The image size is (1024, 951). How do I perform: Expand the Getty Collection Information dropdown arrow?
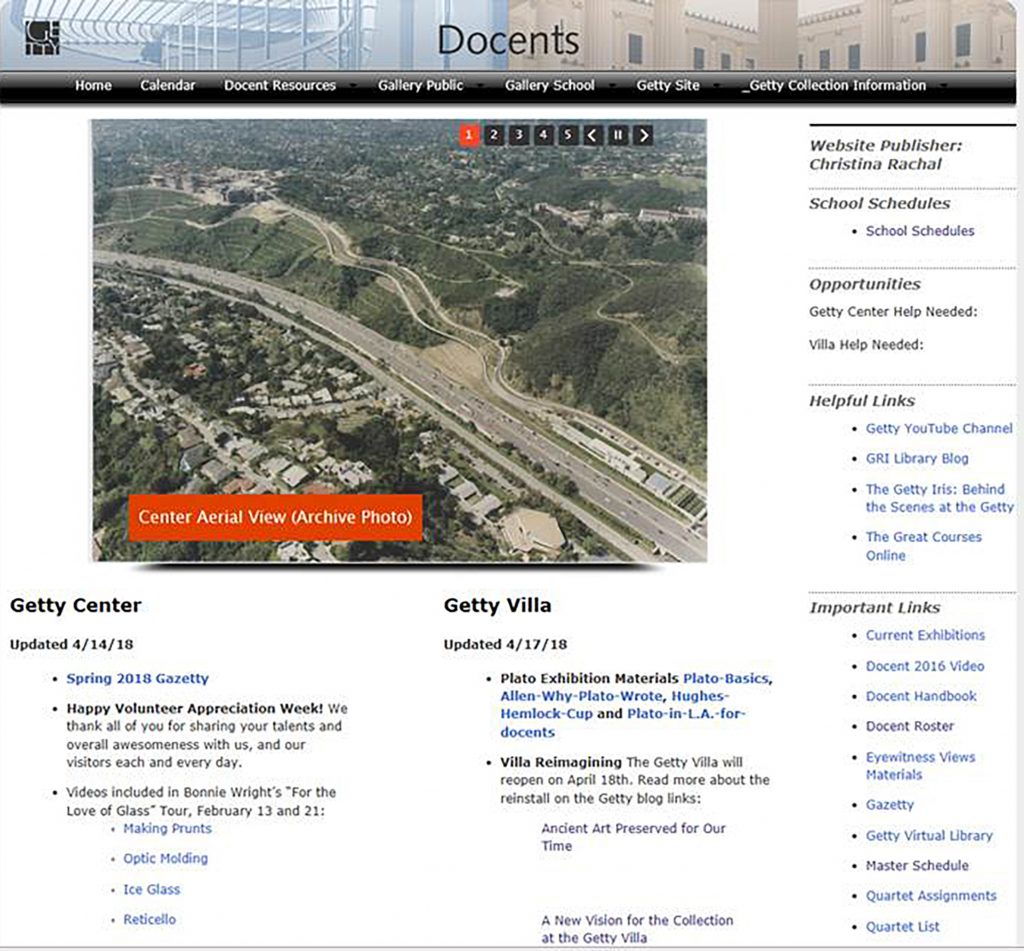[944, 86]
